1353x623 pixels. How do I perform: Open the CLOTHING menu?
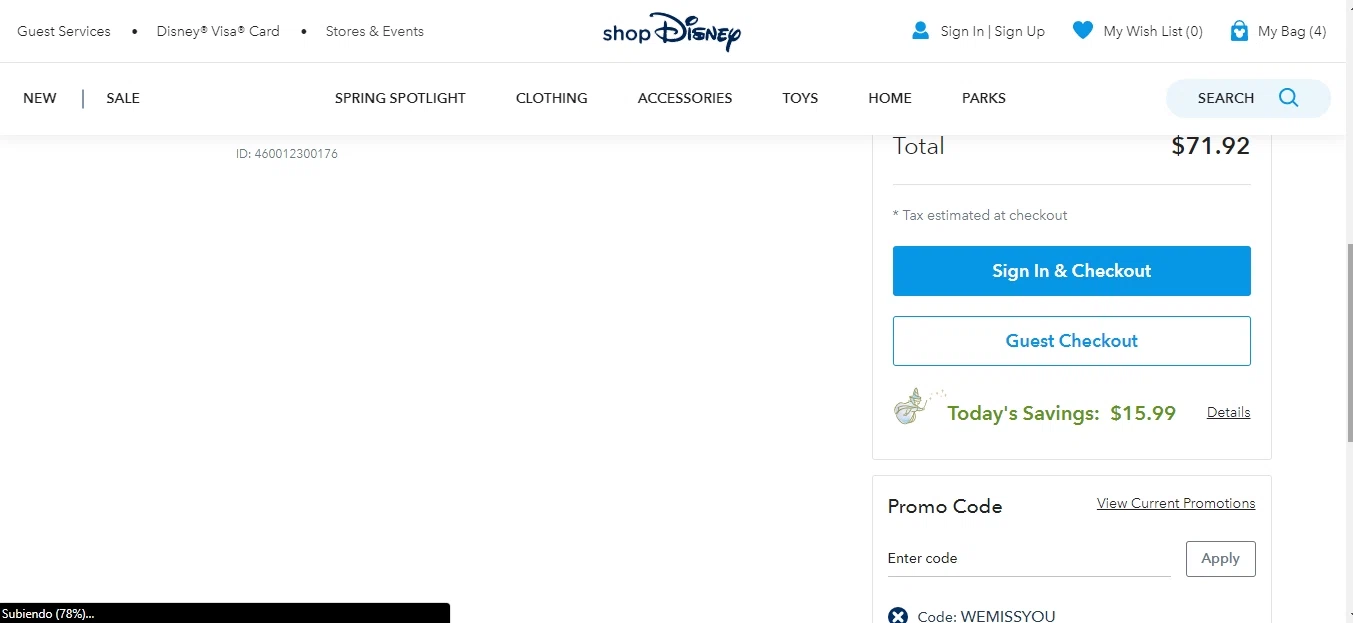pyautogui.click(x=552, y=98)
